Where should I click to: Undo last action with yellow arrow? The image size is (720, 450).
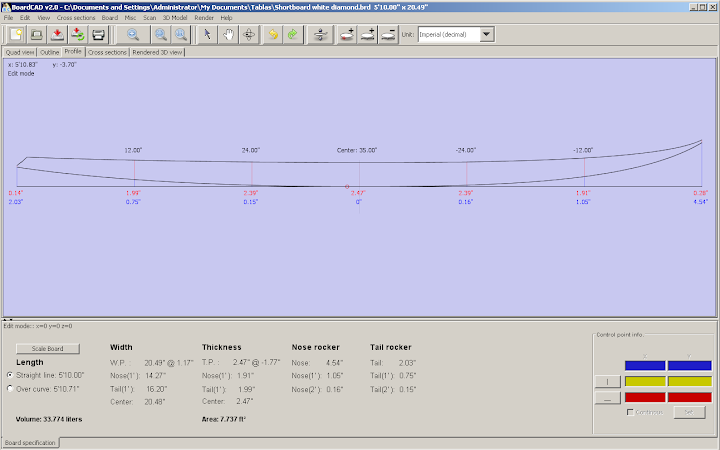click(273, 34)
